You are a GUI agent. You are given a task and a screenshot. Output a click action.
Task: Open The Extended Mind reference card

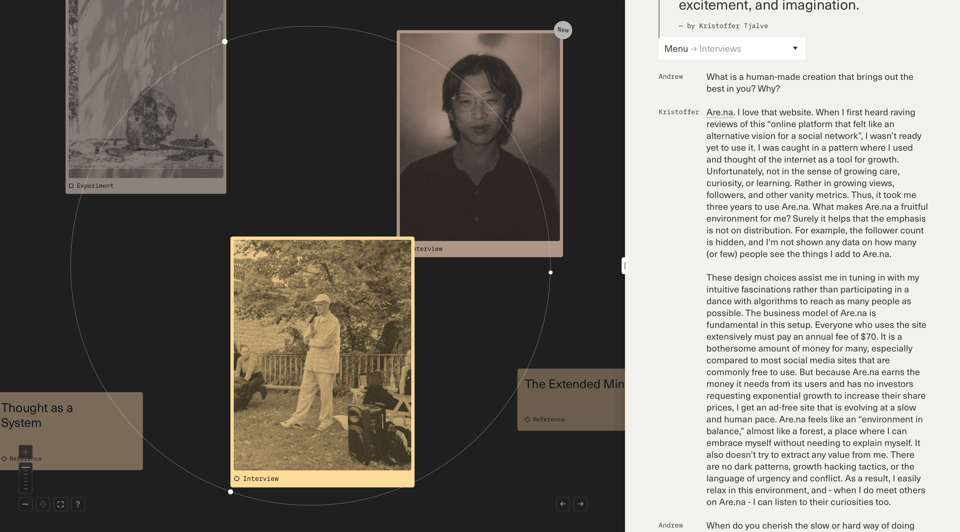pyautogui.click(x=572, y=395)
